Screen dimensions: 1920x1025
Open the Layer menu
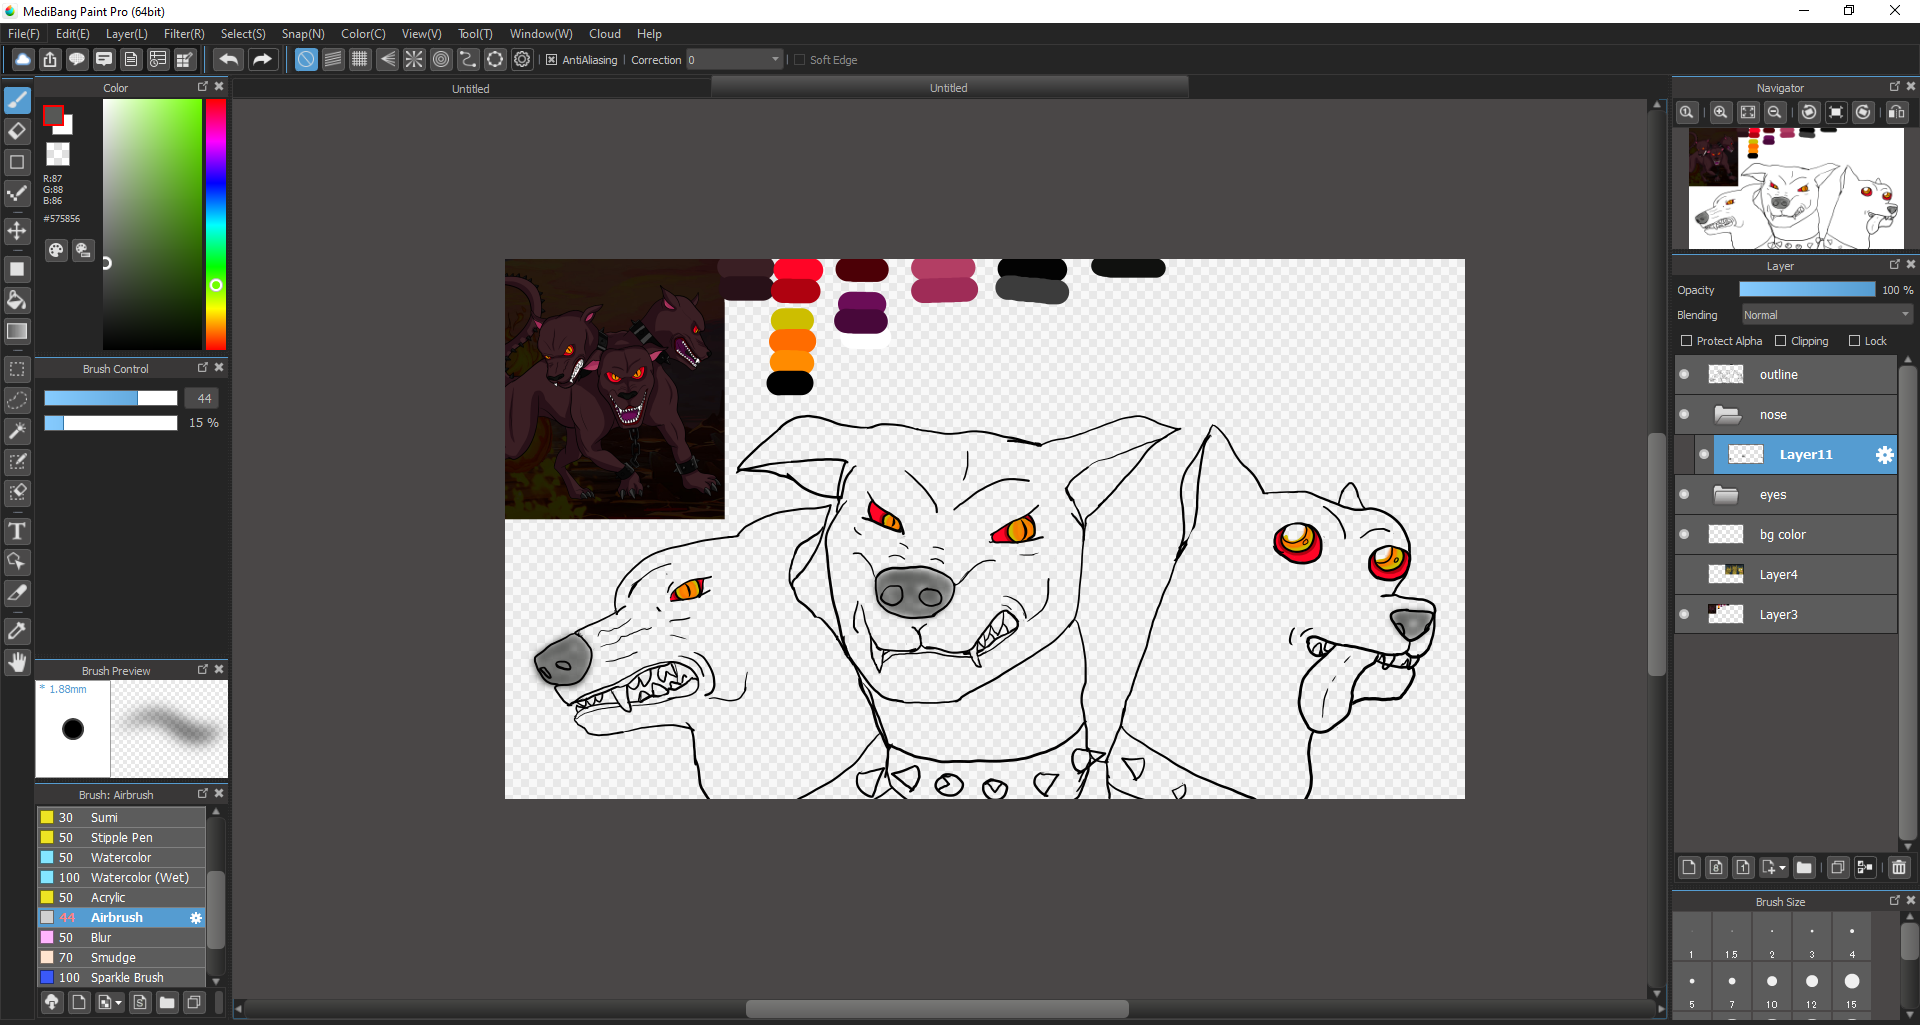(x=126, y=34)
